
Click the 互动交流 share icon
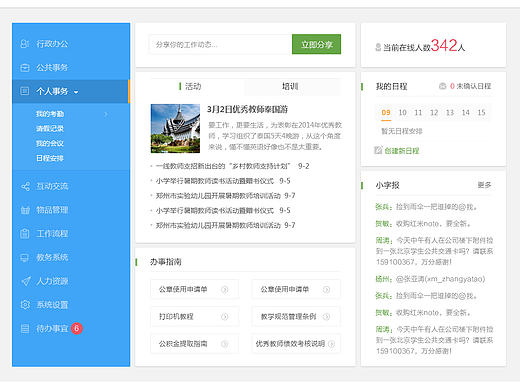[25, 187]
